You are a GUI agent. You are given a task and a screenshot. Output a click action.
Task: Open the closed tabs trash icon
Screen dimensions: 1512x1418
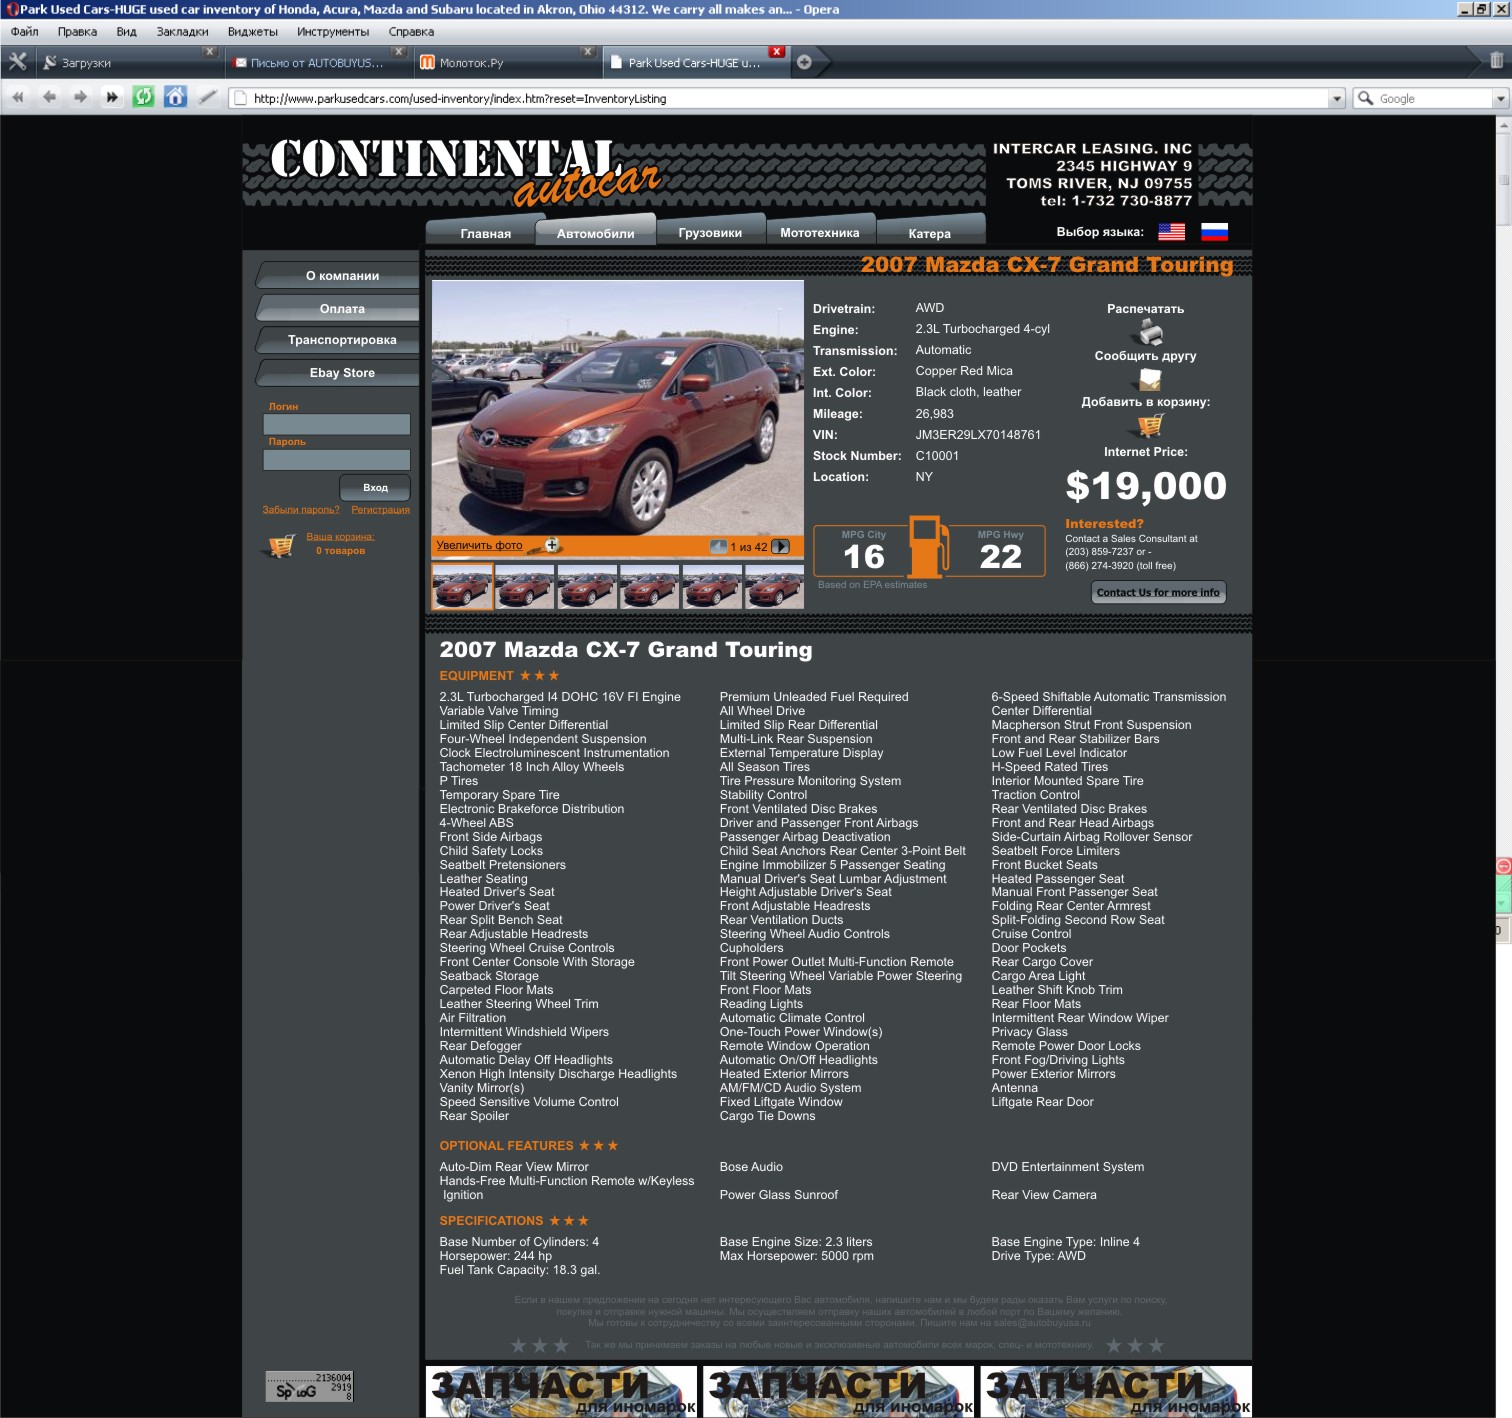coord(1496,61)
